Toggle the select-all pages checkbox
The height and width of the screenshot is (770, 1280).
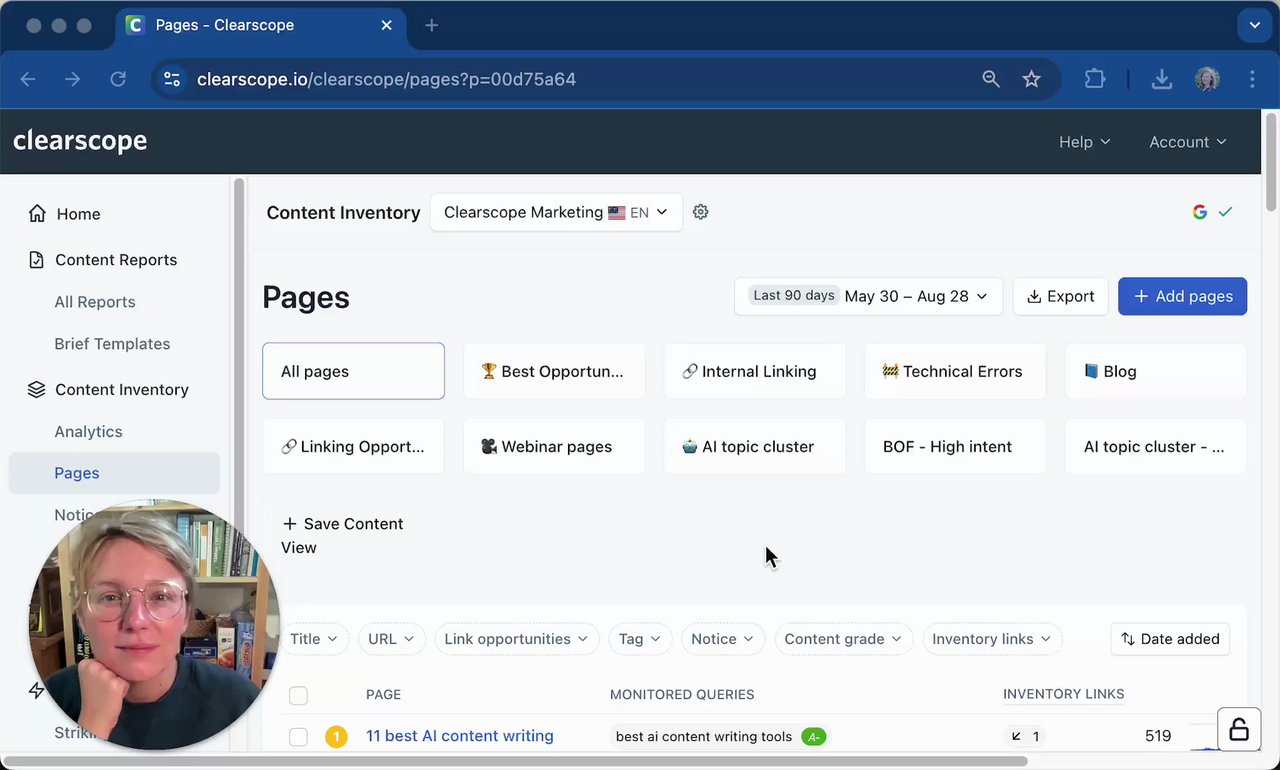[298, 695]
